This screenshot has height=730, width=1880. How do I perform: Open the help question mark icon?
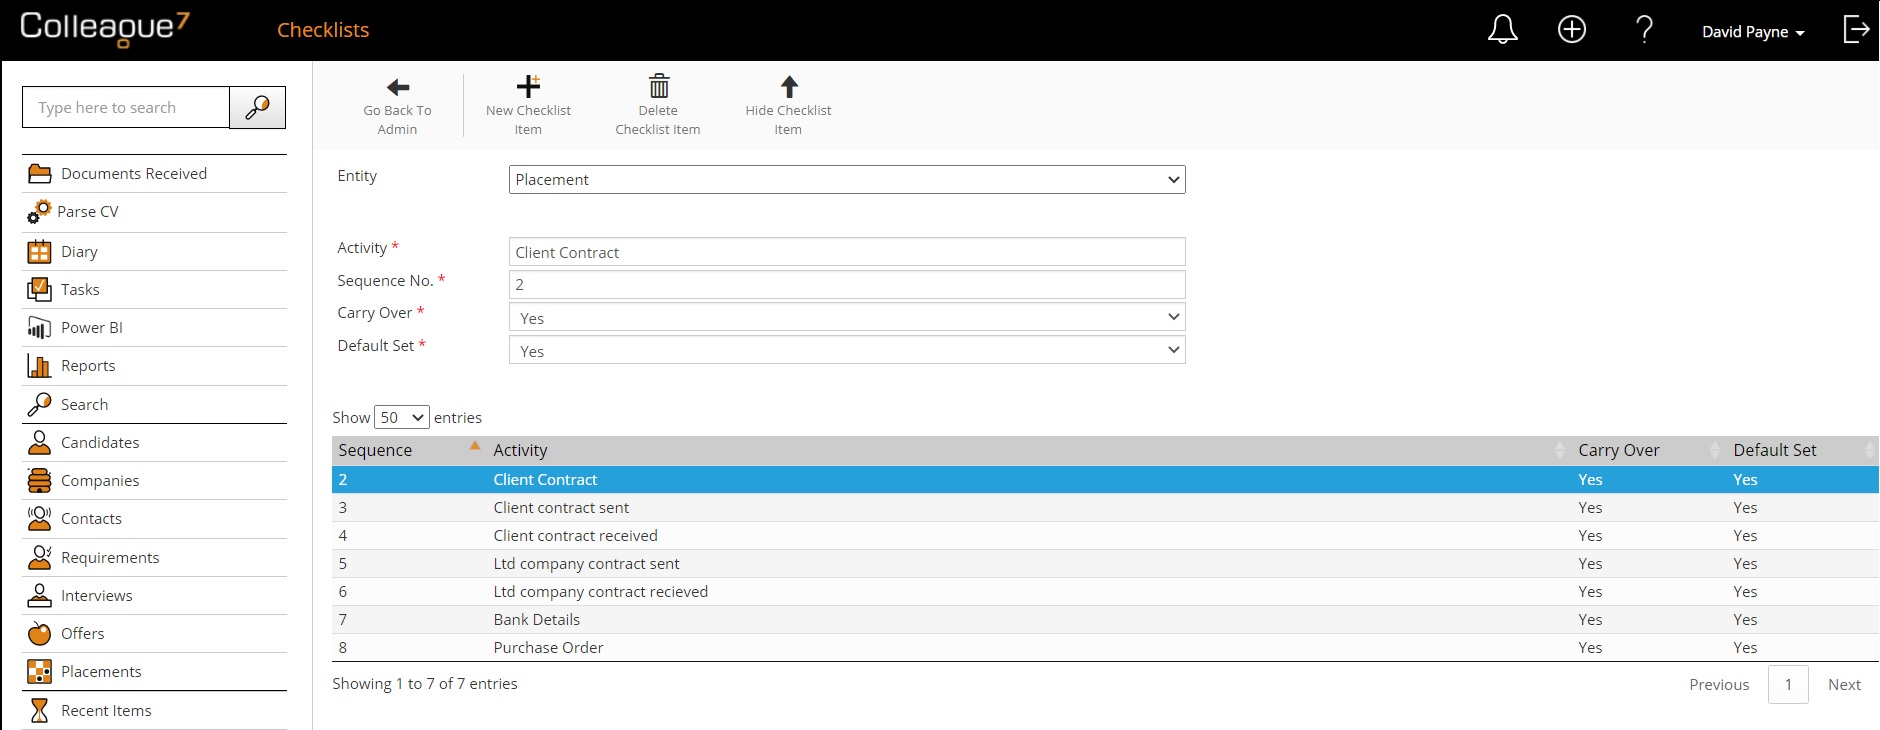pyautogui.click(x=1644, y=30)
